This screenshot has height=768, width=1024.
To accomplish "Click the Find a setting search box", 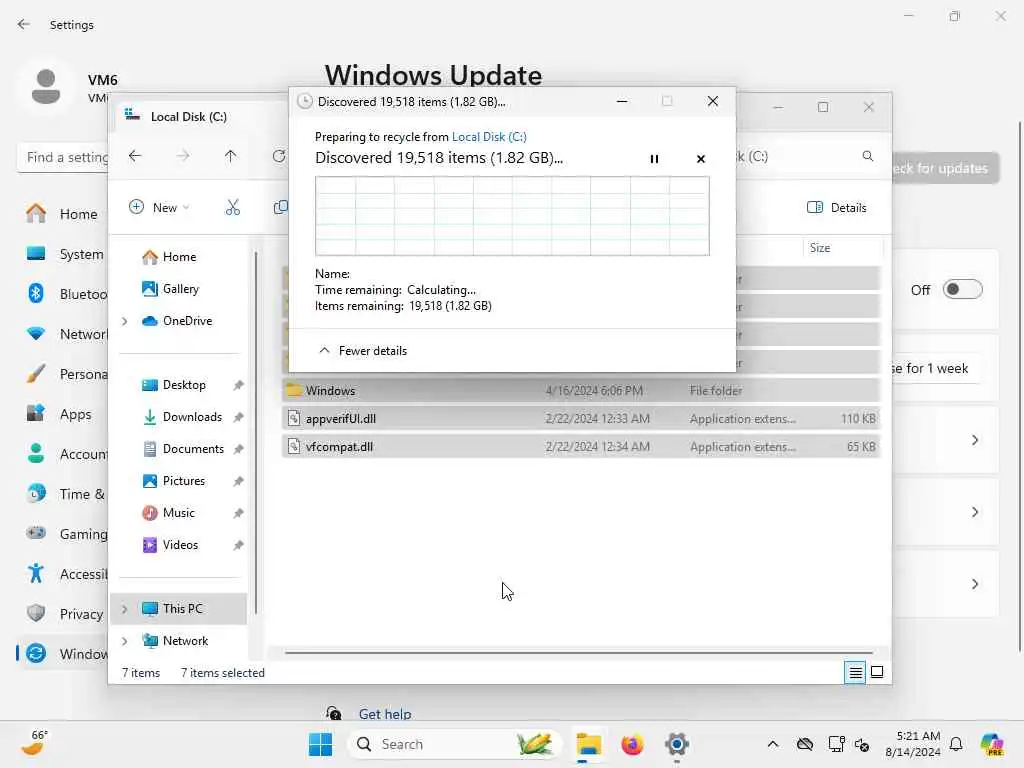I will click(63, 157).
